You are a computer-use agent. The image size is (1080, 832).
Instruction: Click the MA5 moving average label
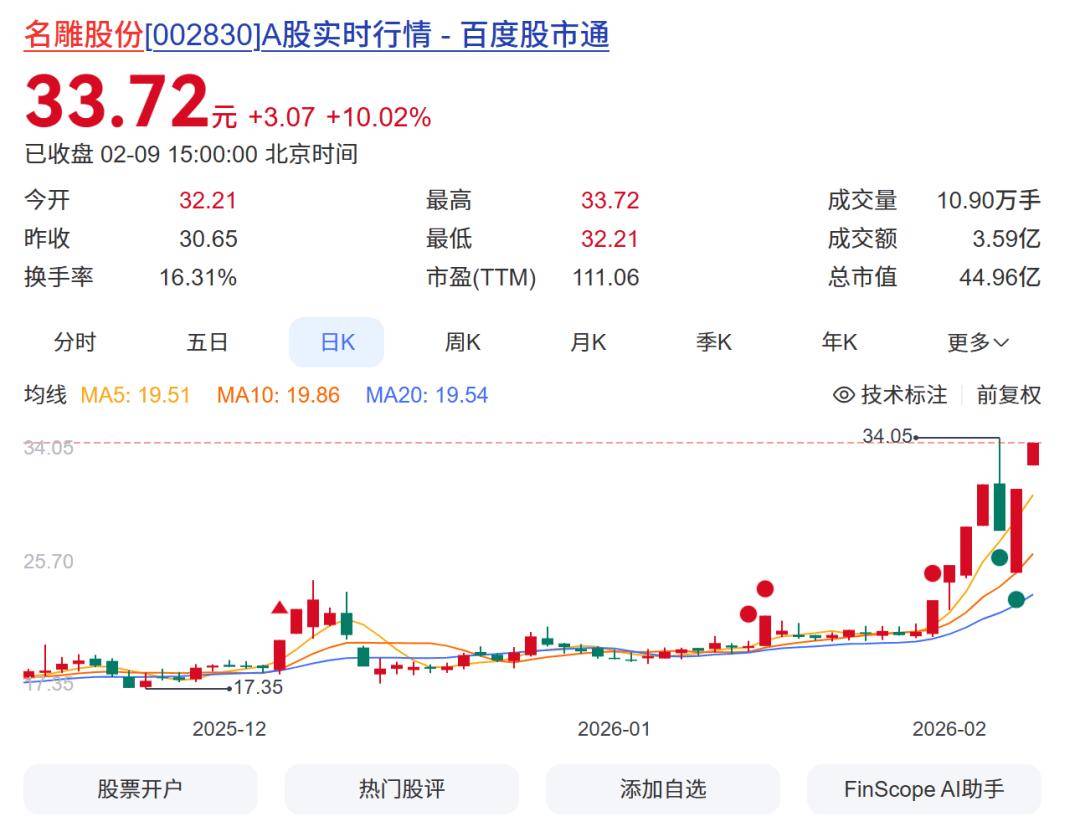coord(135,395)
